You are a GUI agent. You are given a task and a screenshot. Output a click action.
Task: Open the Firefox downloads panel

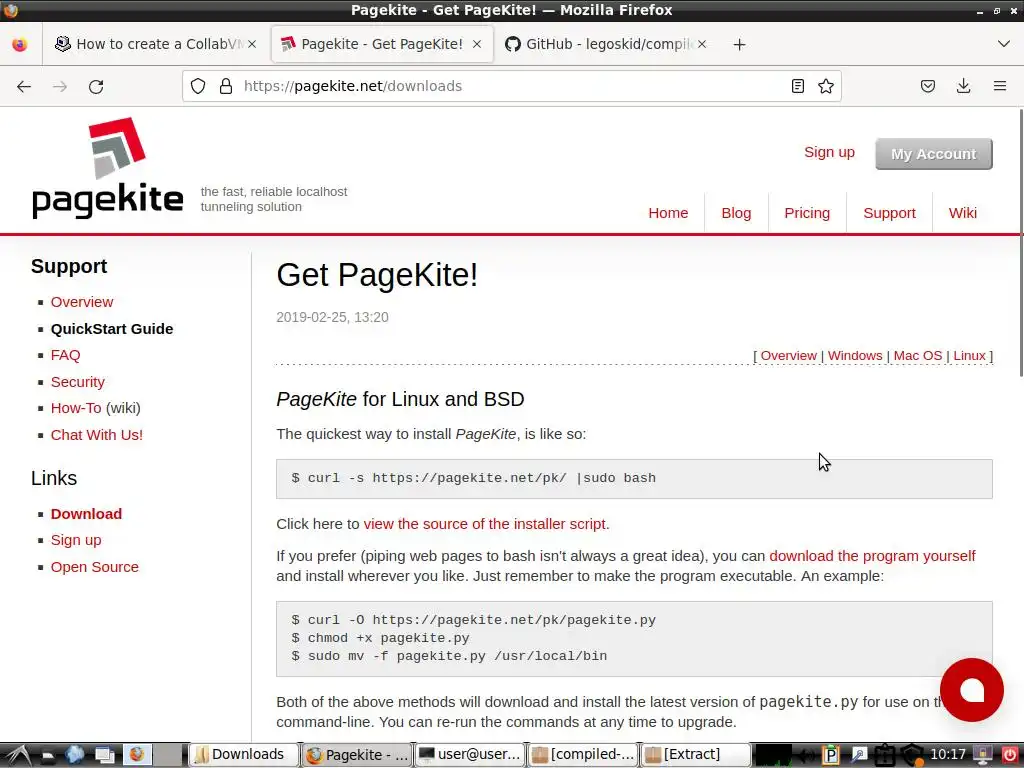(963, 86)
